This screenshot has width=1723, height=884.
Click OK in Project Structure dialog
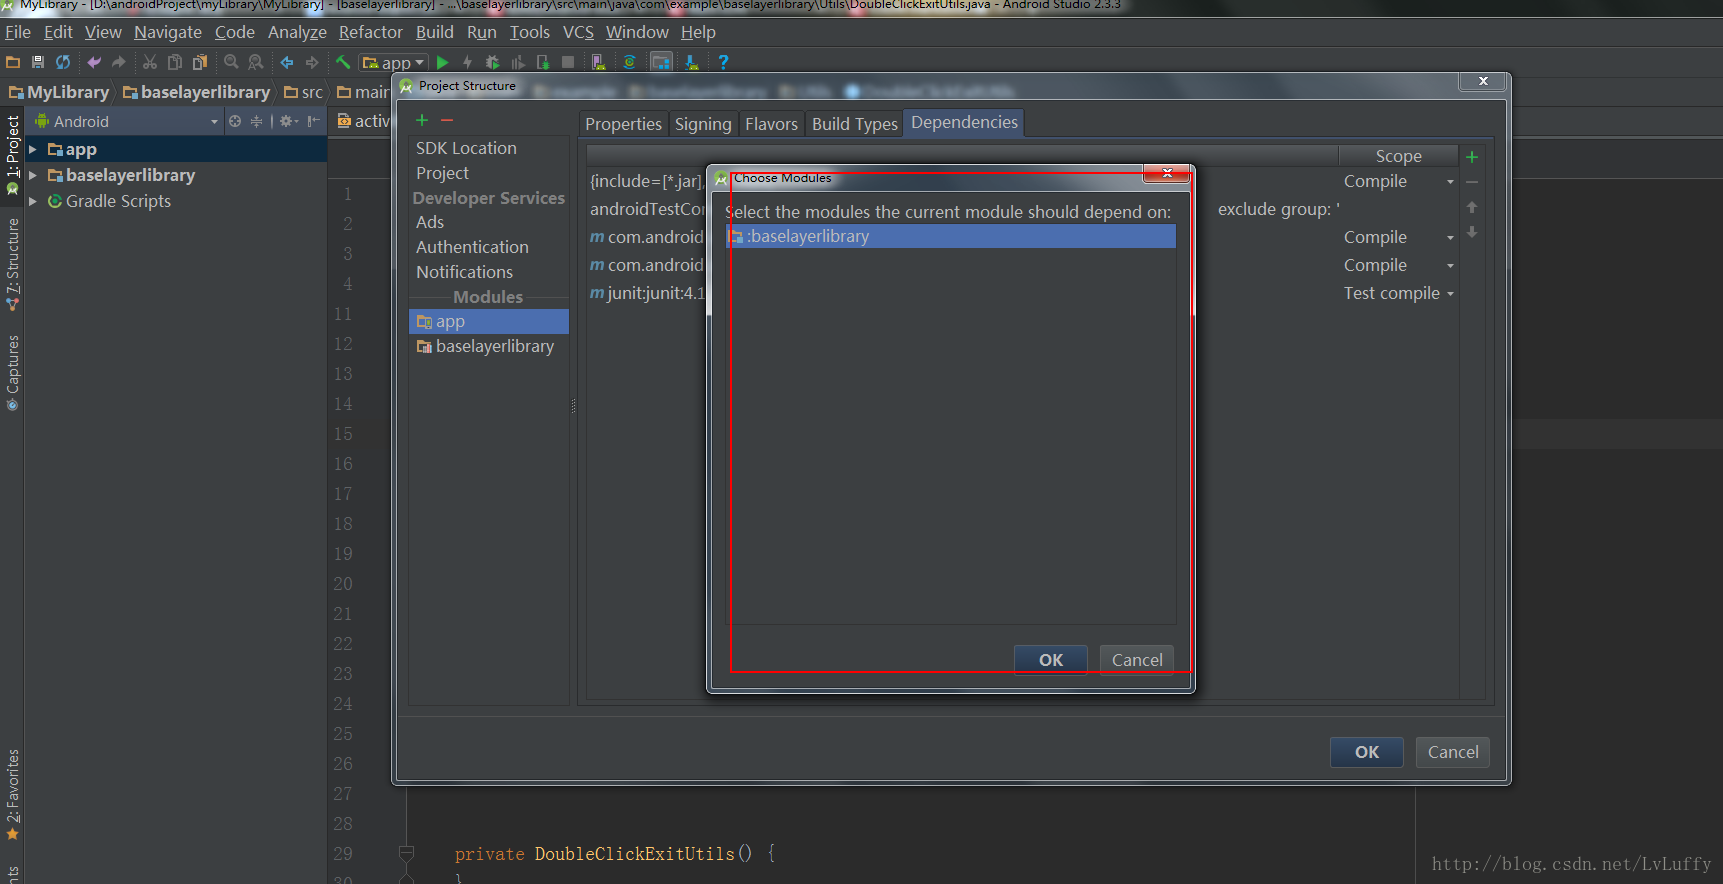(x=1366, y=752)
